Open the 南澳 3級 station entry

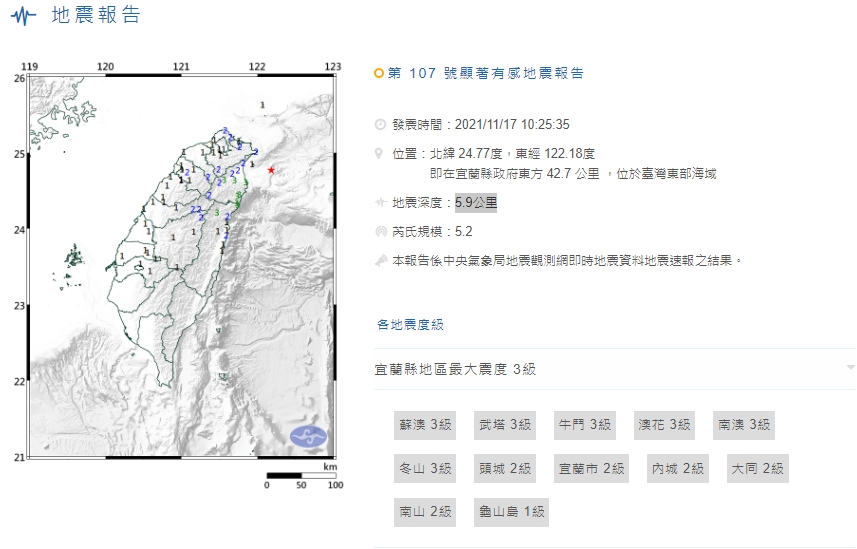[744, 425]
